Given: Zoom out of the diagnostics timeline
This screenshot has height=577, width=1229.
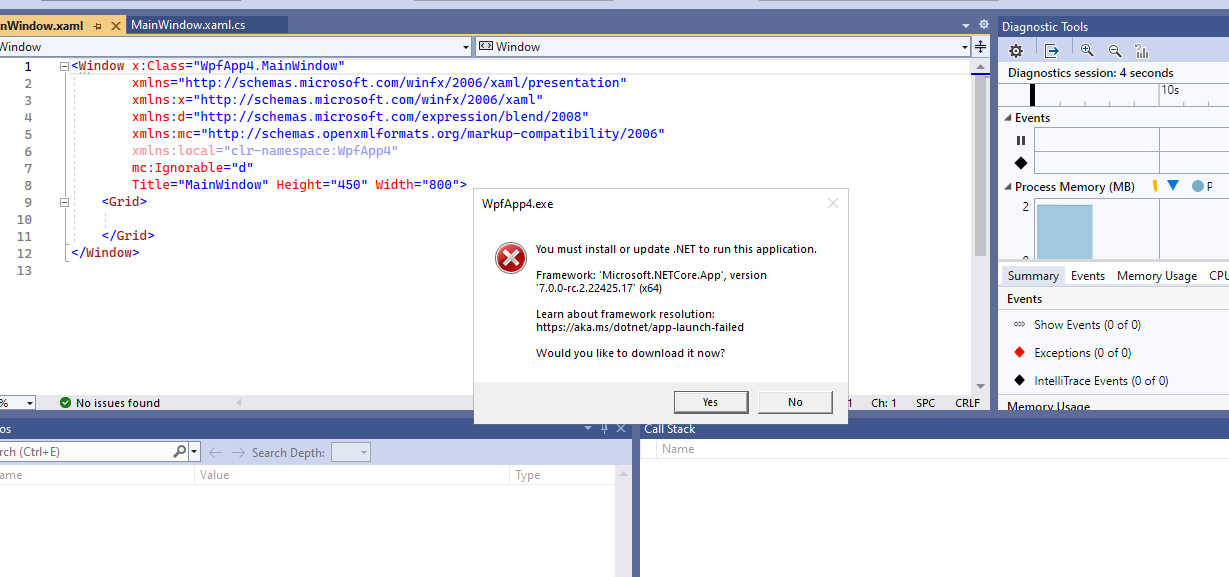Looking at the screenshot, I should click(1115, 51).
